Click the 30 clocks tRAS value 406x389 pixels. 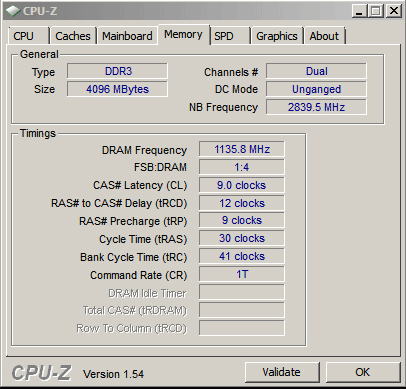click(242, 238)
